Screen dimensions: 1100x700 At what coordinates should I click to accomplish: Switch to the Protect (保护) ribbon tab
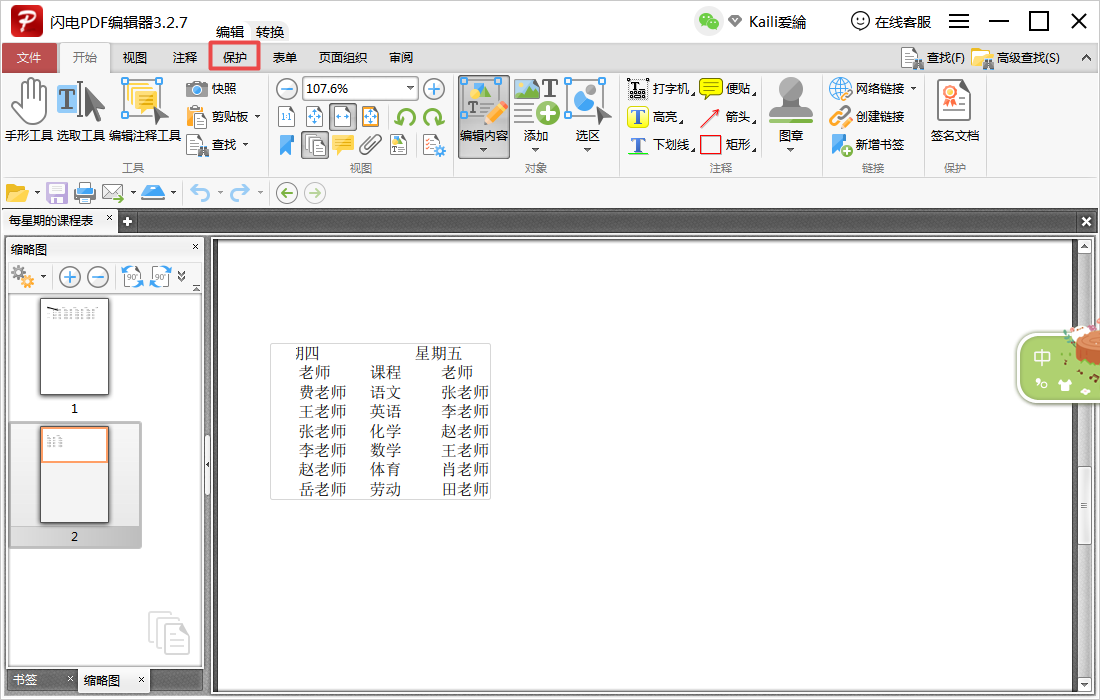pos(235,58)
